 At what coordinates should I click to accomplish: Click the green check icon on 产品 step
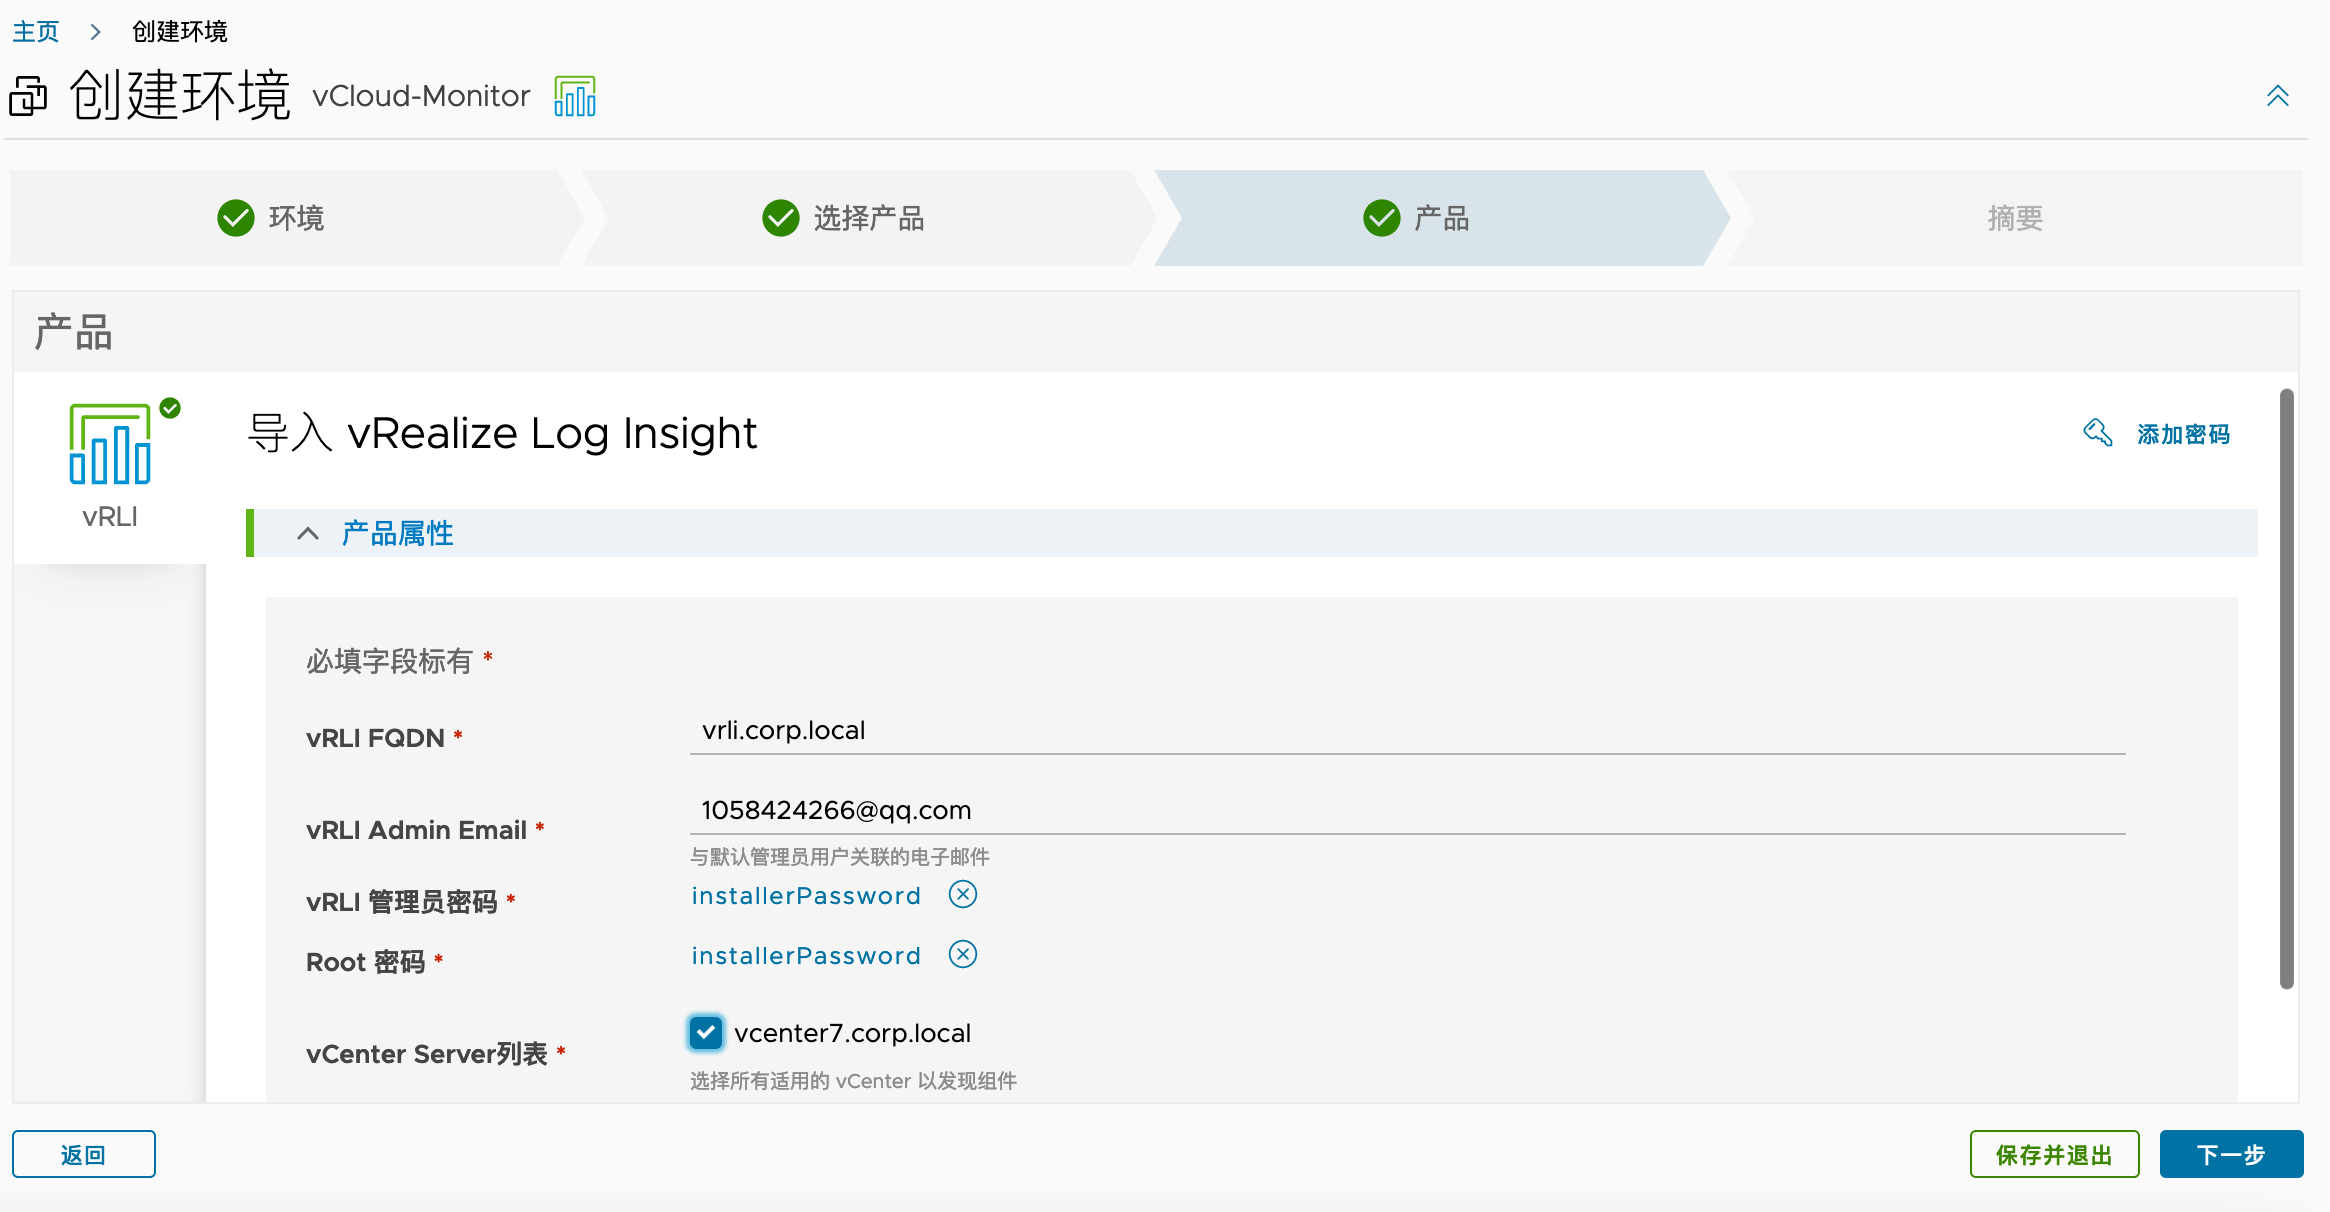pyautogui.click(x=1382, y=218)
